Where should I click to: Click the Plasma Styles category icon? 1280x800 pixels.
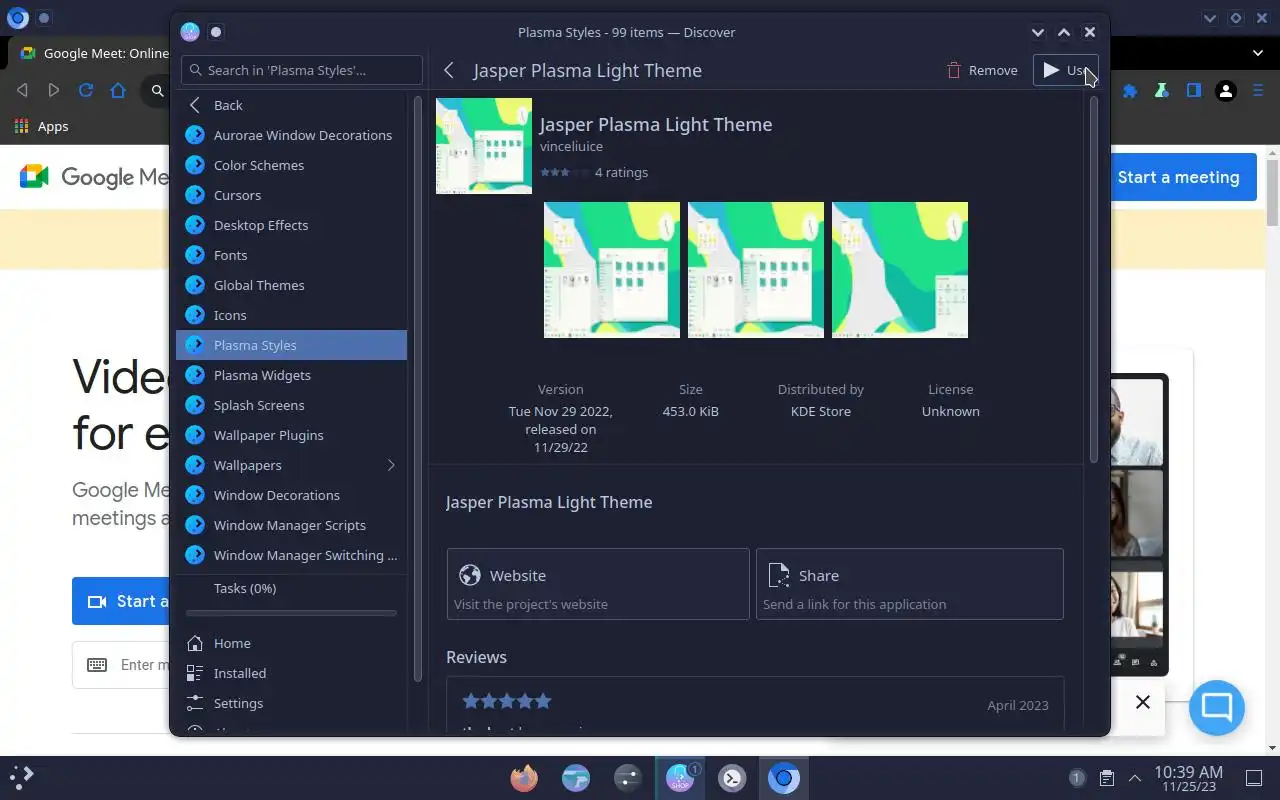pos(195,345)
